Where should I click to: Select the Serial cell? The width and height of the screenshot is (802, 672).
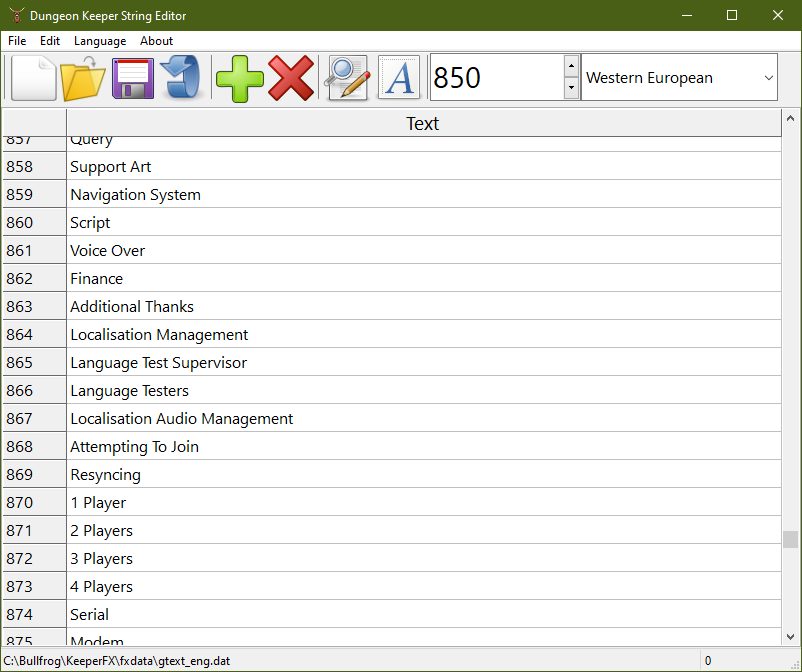(x=424, y=614)
